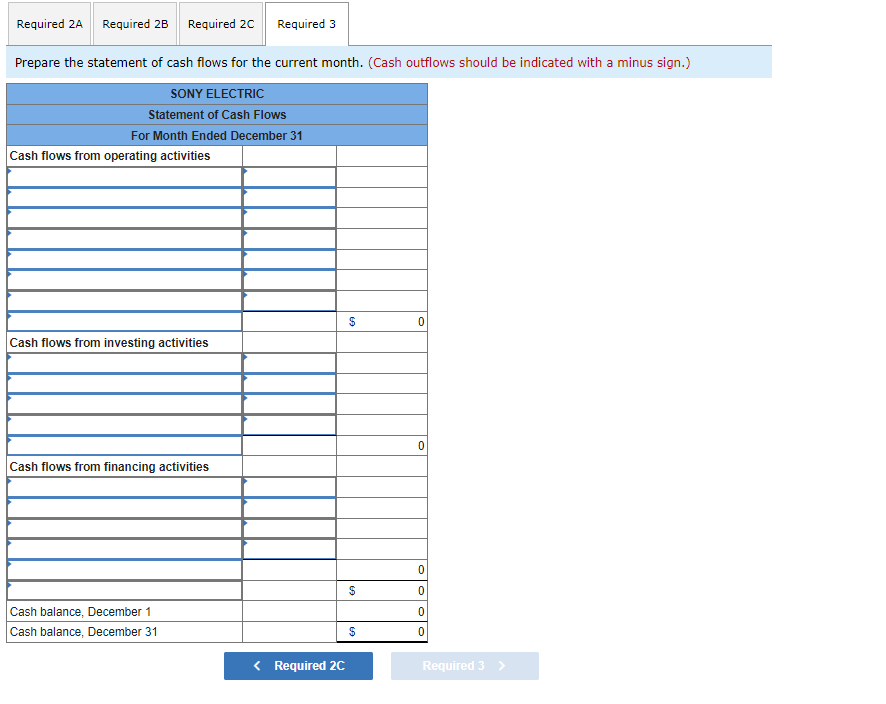Click fifth operating activities amount field
The image size is (886, 704).
tap(289, 259)
